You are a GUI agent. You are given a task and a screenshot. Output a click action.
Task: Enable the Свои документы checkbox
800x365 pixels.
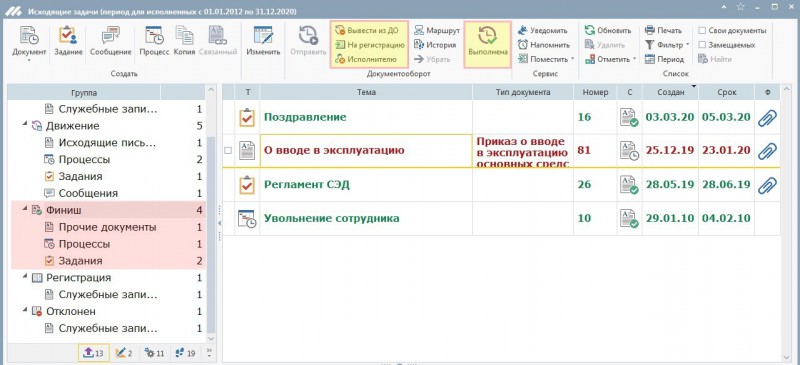pos(702,31)
